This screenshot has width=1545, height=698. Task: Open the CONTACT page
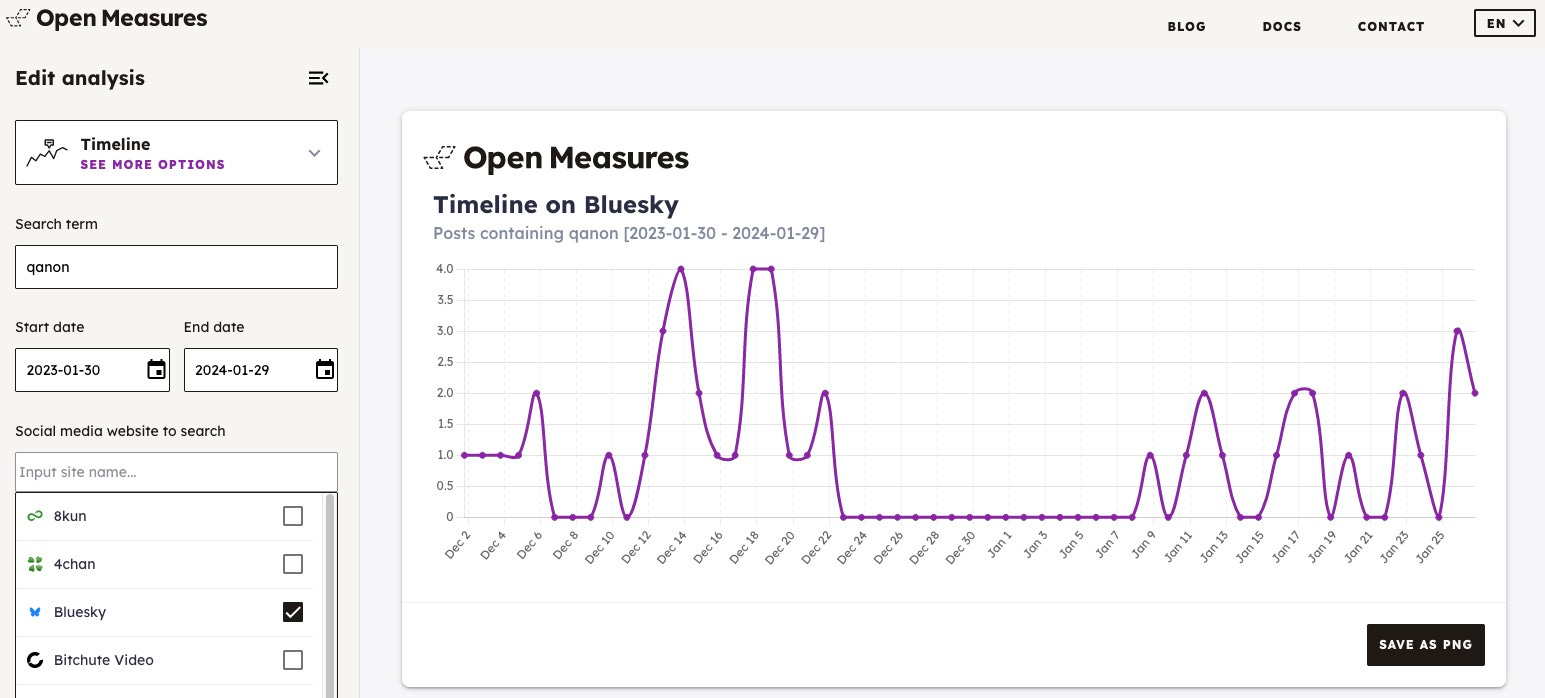1391,27
